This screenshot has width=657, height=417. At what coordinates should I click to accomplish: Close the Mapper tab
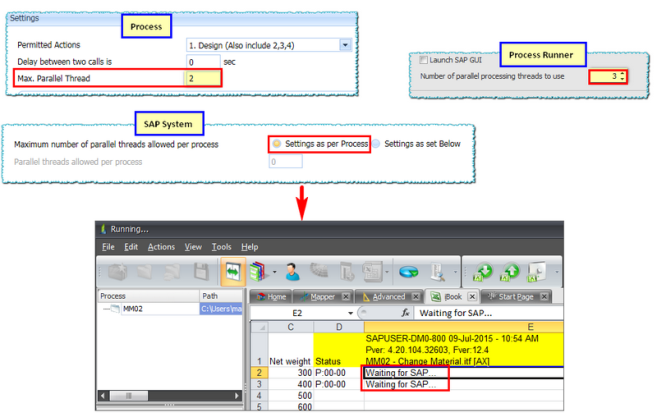click(x=346, y=297)
